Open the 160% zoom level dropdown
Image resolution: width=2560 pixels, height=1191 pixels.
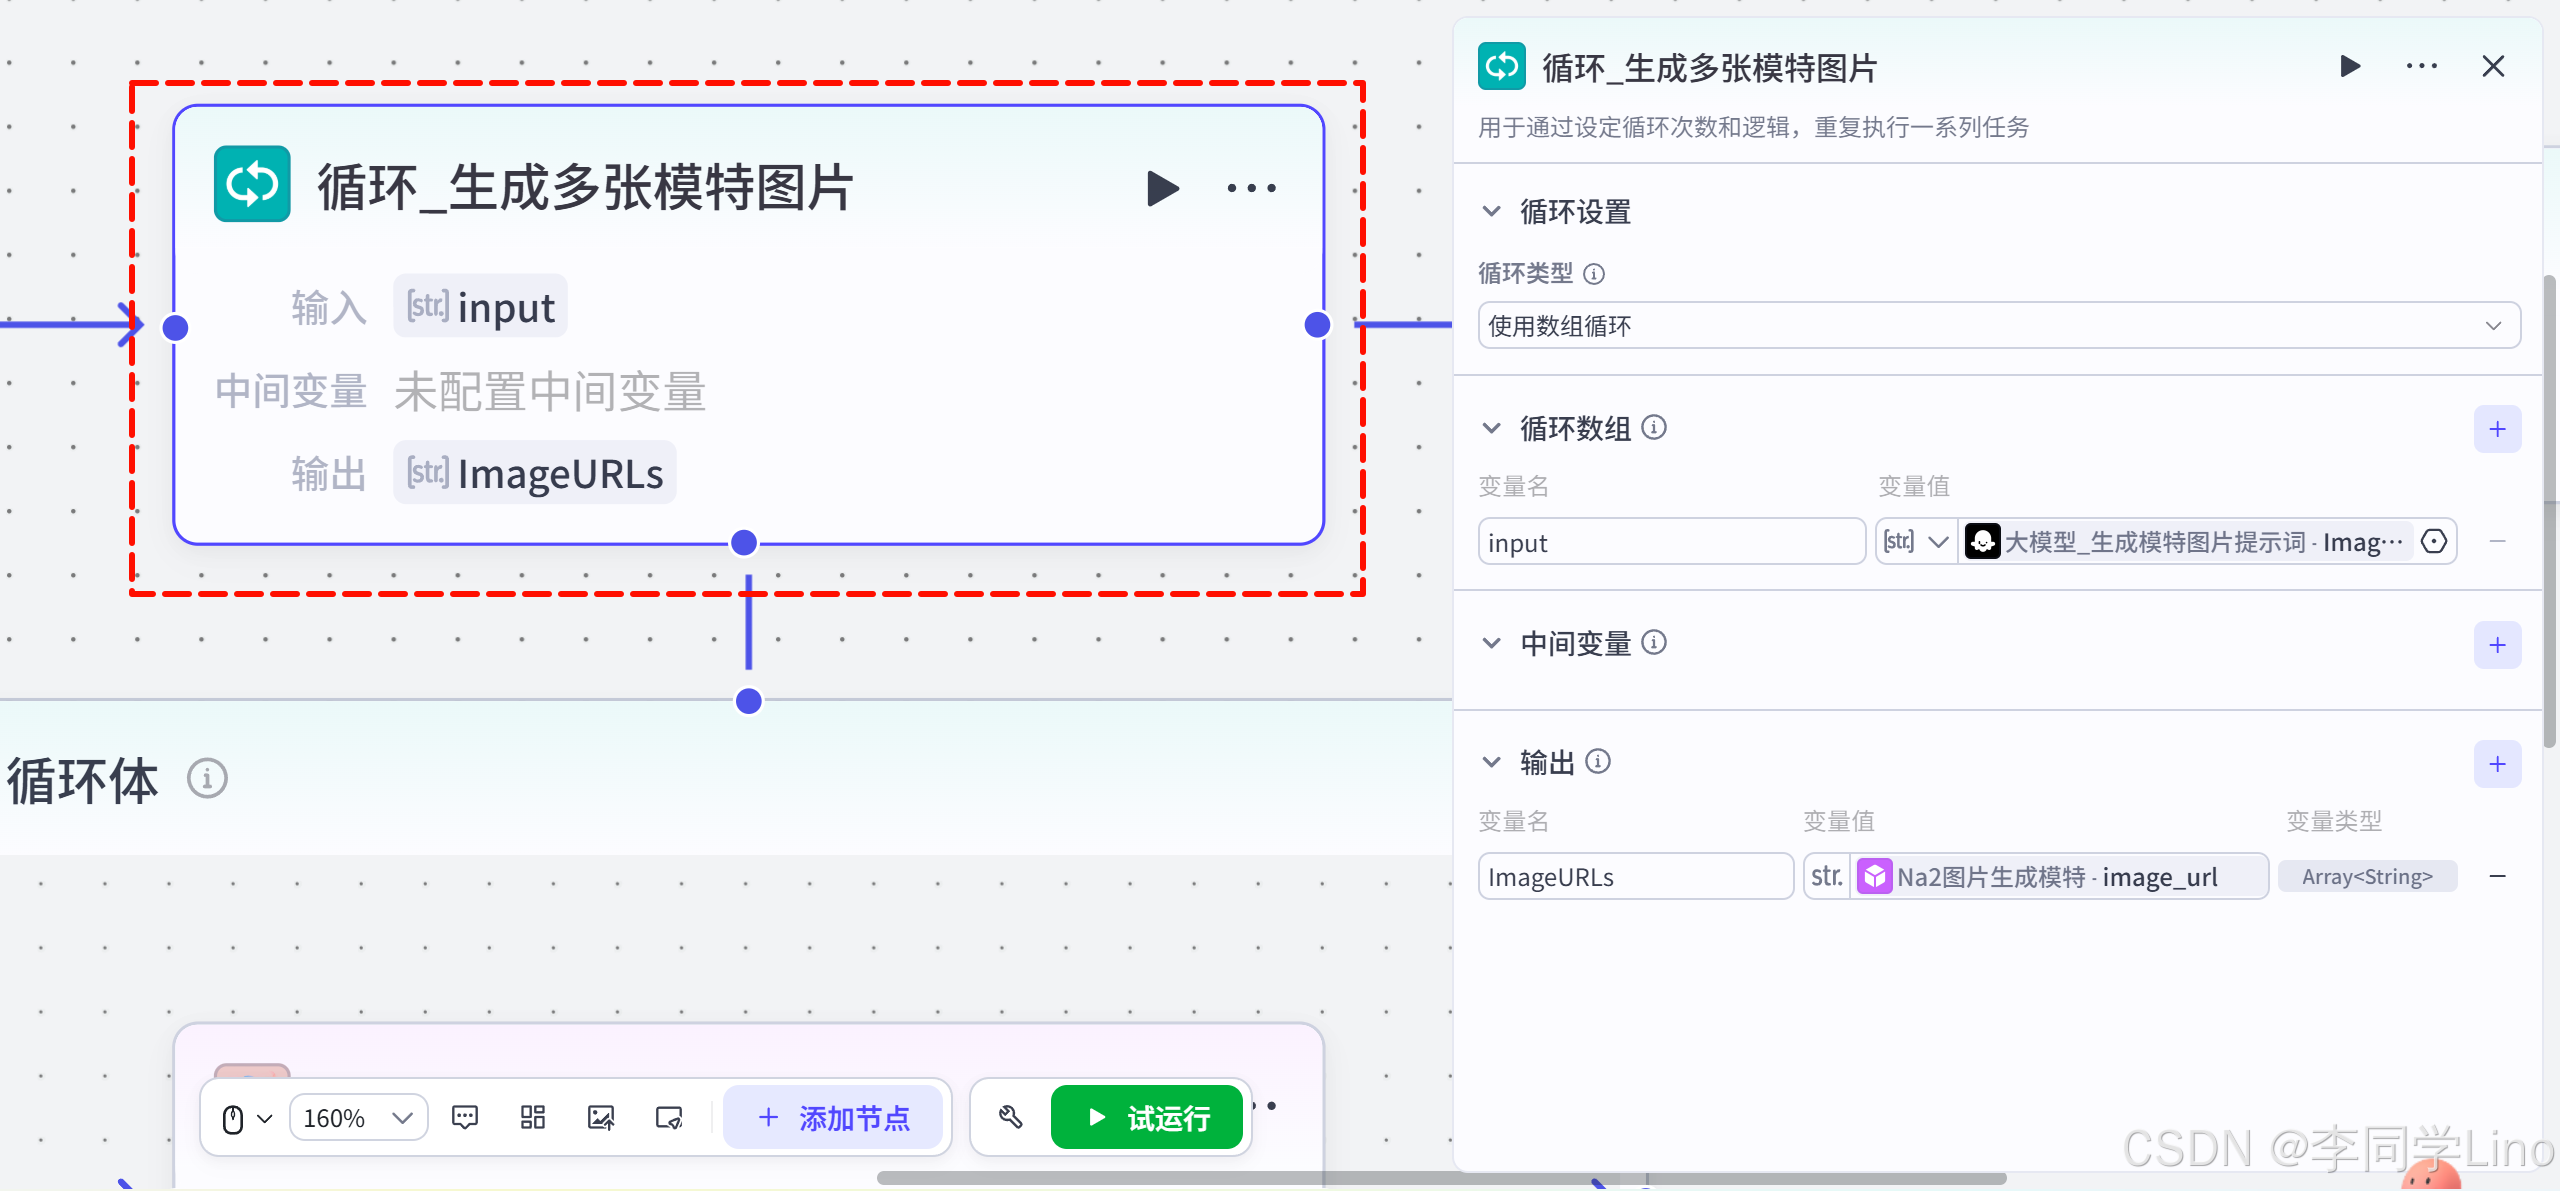click(358, 1117)
